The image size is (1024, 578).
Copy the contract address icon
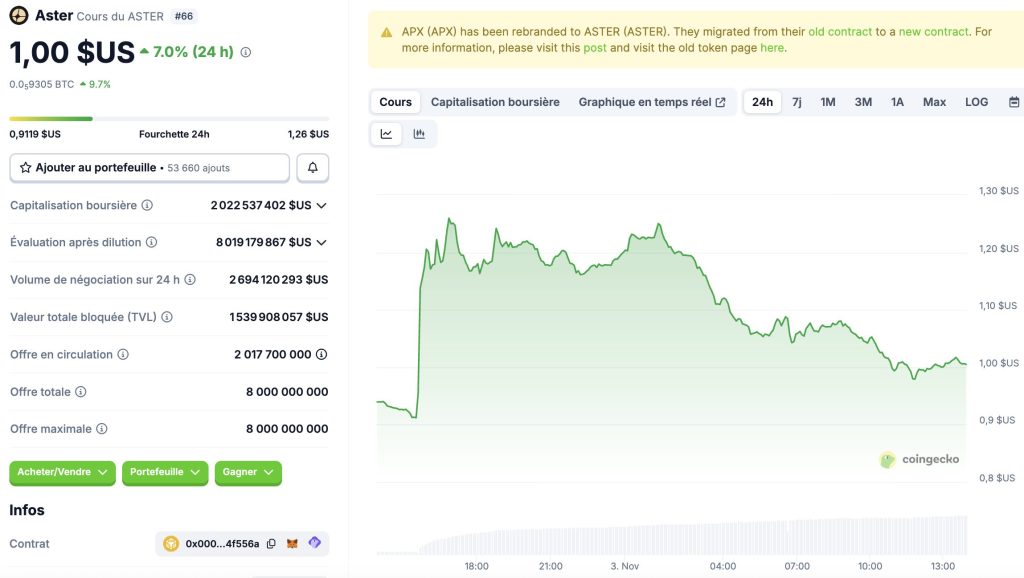(272, 544)
